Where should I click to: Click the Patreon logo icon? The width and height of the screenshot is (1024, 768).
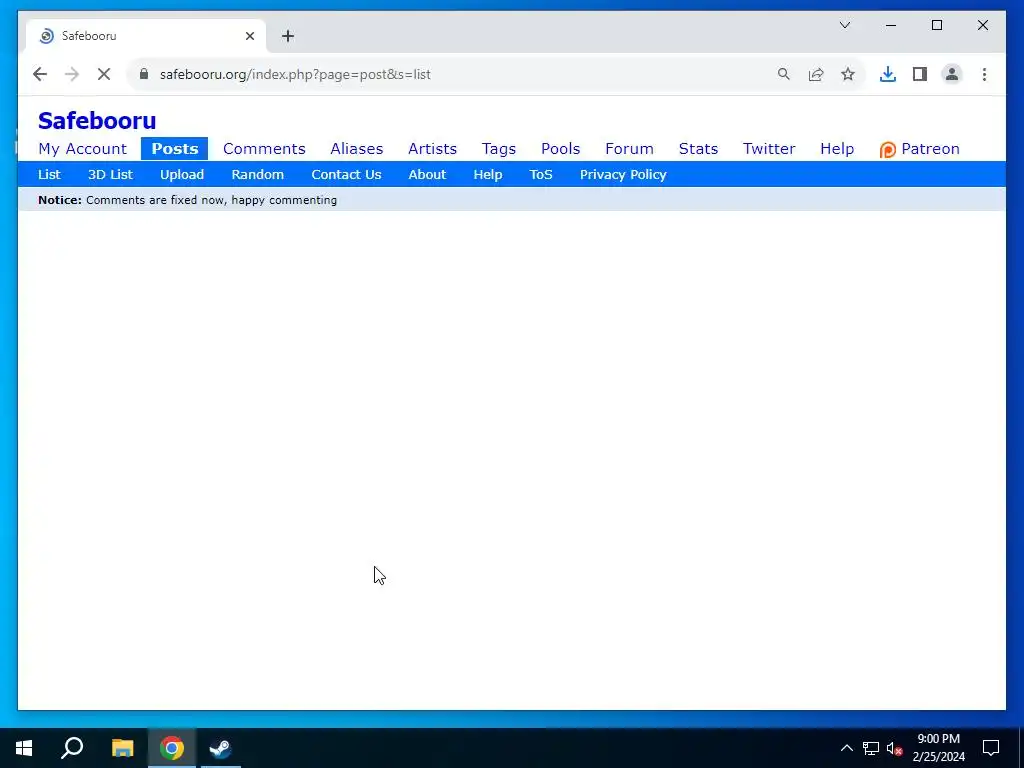point(888,150)
